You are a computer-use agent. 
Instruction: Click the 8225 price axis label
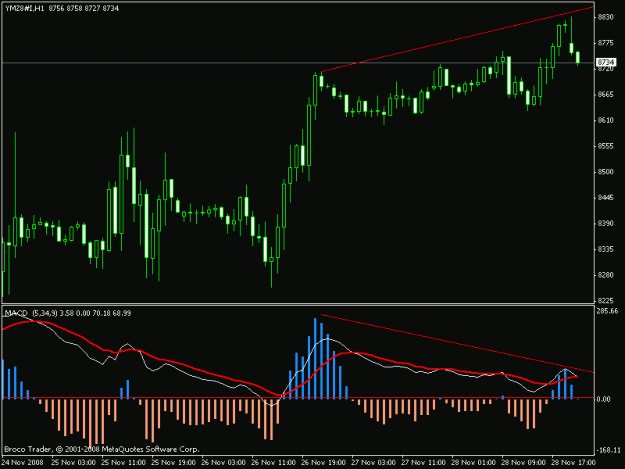[x=605, y=301]
